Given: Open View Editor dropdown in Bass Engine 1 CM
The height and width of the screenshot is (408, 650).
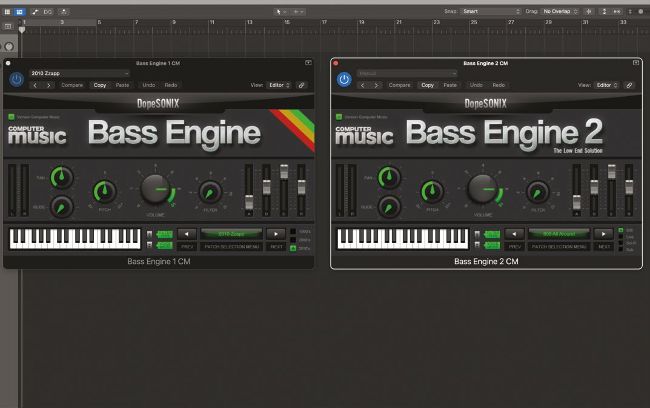Looking at the screenshot, I should click(279, 85).
